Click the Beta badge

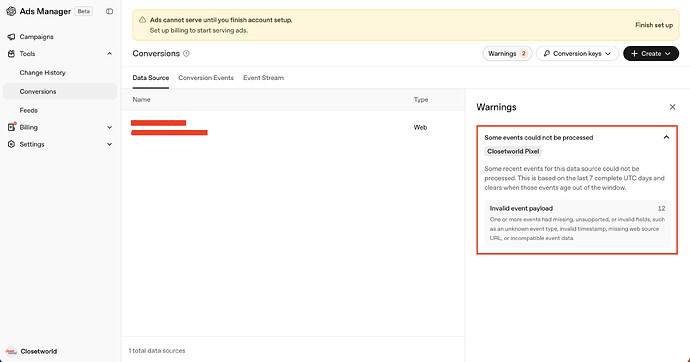click(84, 11)
